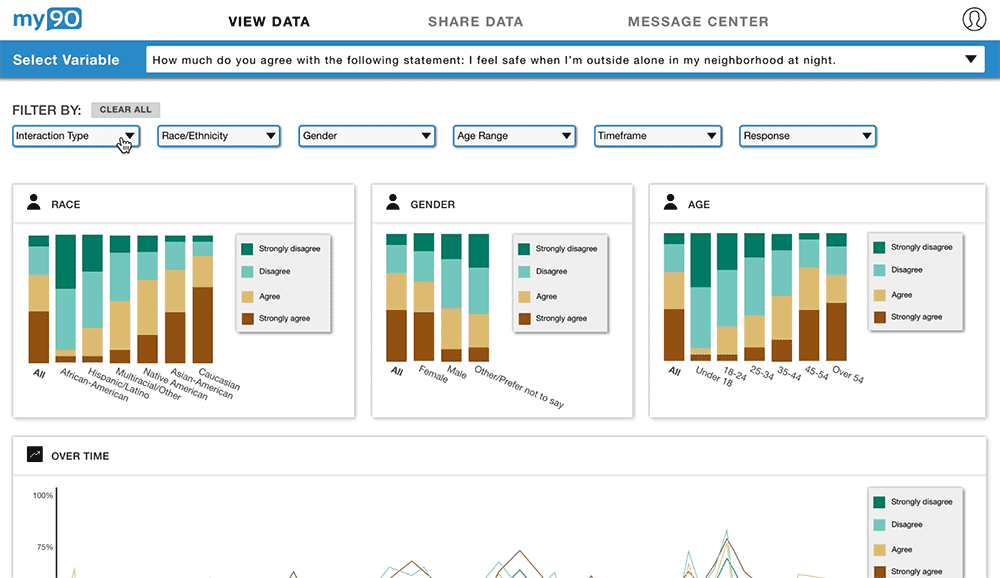This screenshot has height=578, width=1000.
Task: Click Strongly disagree swatch in Gender legend
Action: click(524, 249)
